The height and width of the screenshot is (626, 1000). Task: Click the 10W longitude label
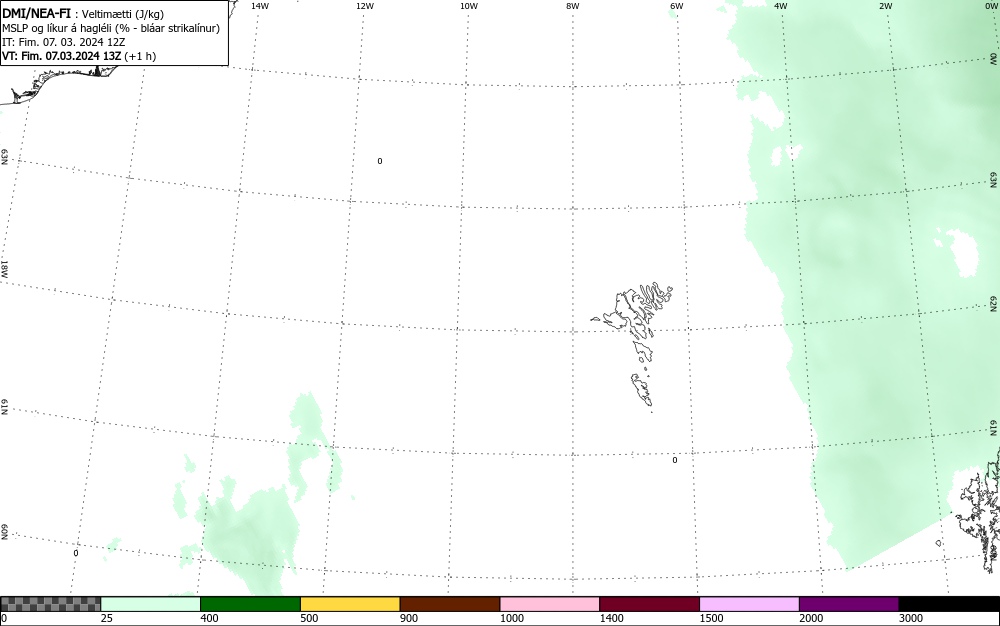[x=469, y=6]
